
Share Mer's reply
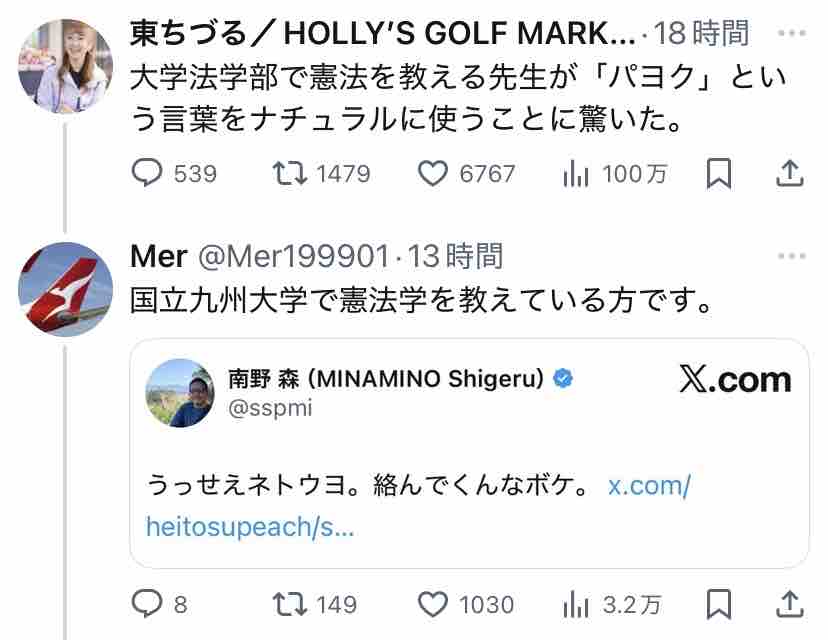click(790, 604)
